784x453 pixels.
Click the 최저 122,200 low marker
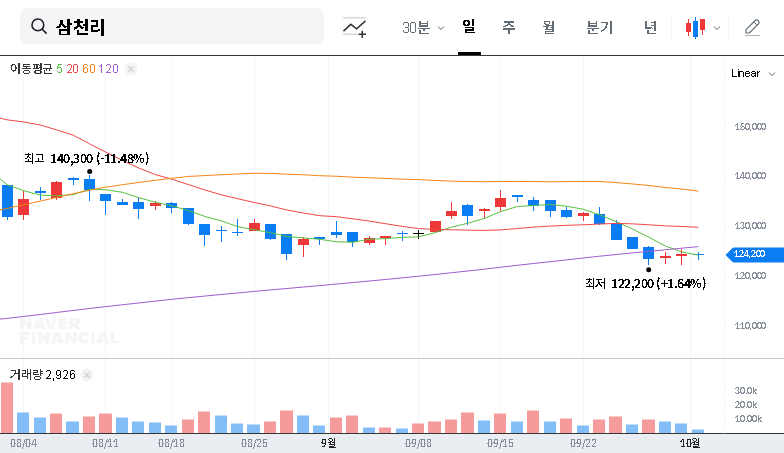tap(646, 284)
